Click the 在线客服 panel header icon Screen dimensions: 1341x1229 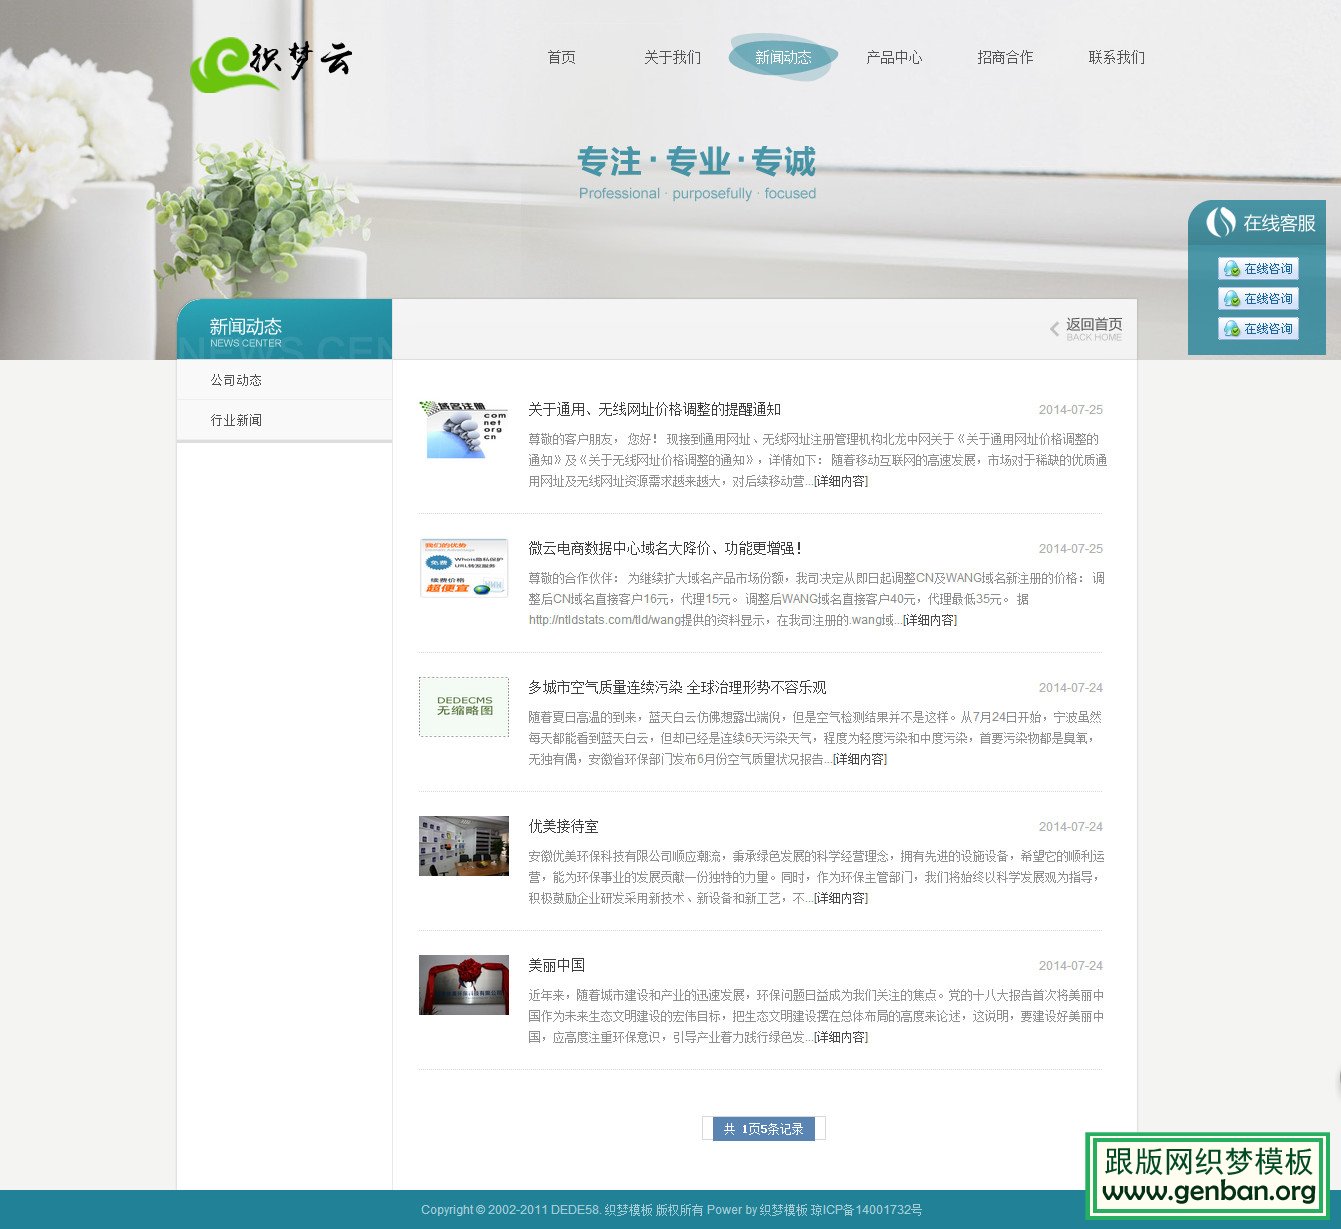[1221, 224]
